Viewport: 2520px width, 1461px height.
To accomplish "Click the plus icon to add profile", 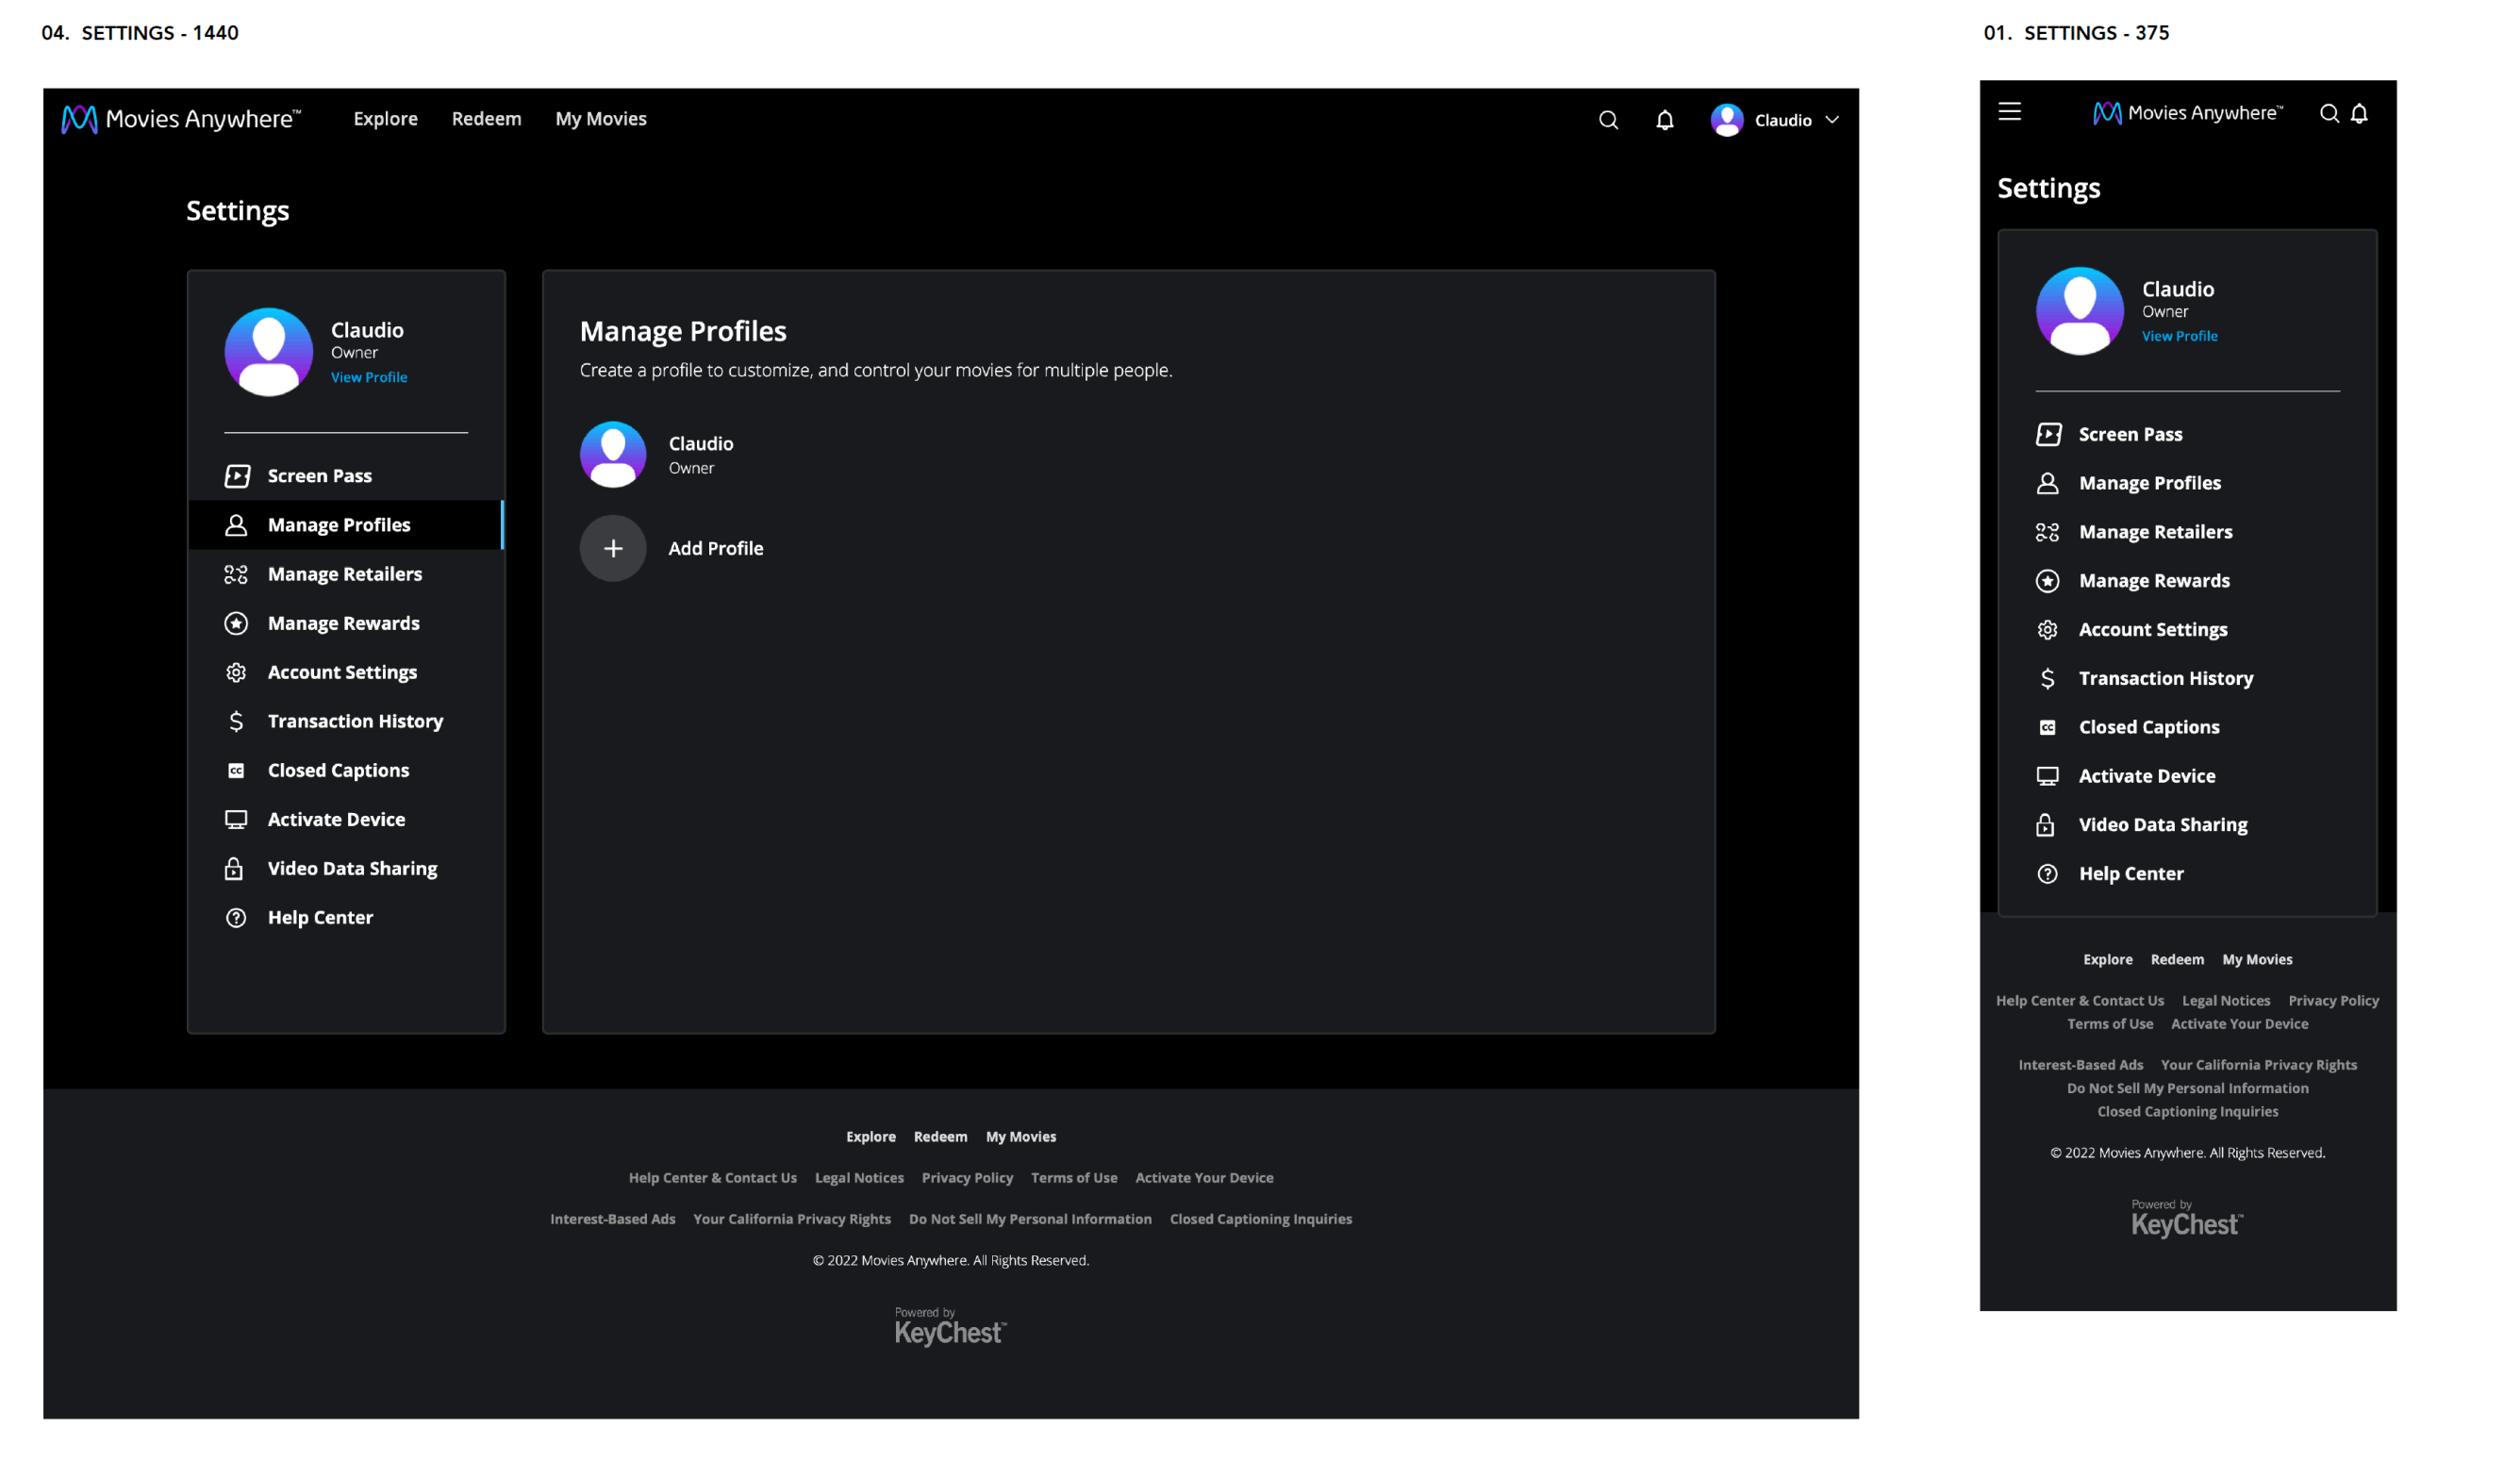I will point(613,548).
